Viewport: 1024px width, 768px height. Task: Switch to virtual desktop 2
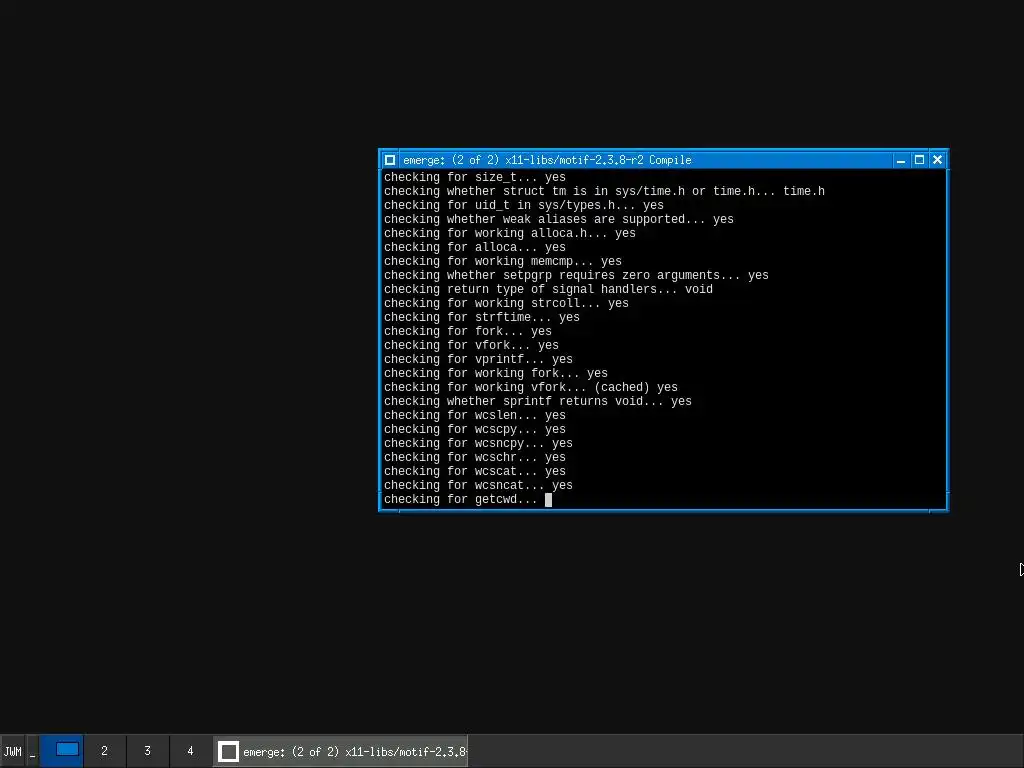pos(104,751)
